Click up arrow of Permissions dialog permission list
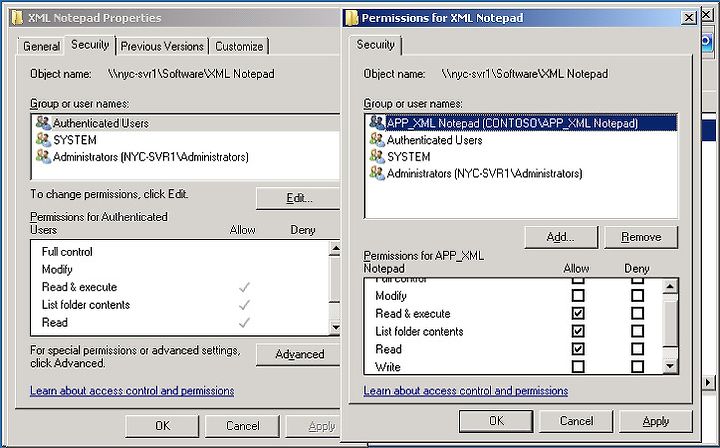Screen dimensions: 720x448 670,287
